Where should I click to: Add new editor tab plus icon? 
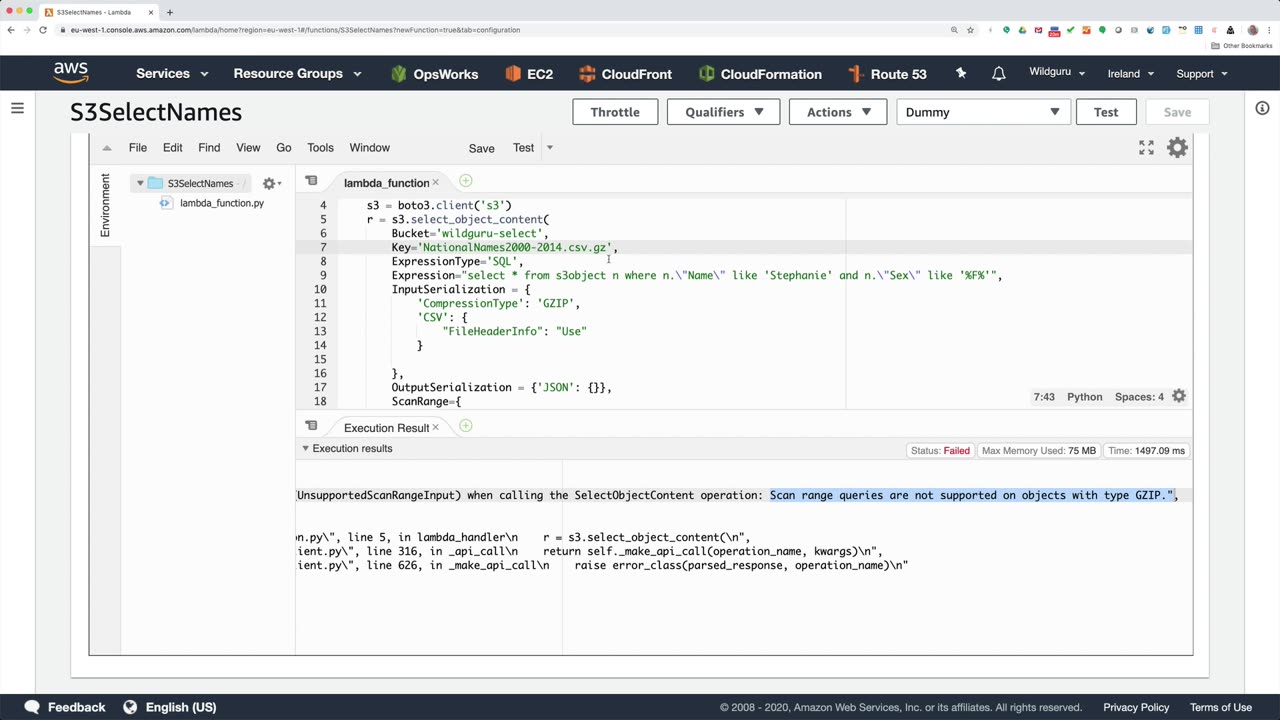point(466,181)
